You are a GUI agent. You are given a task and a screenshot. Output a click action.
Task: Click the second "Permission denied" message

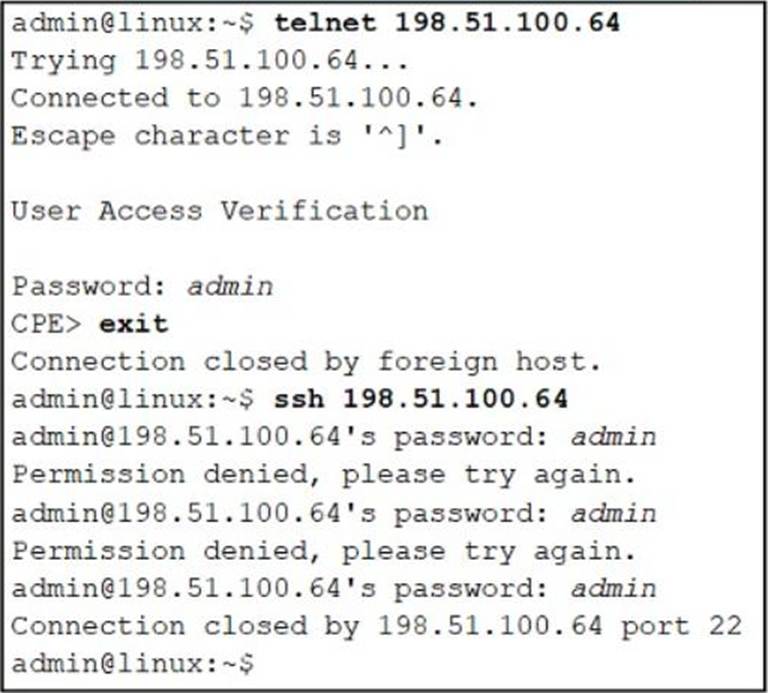323,551
